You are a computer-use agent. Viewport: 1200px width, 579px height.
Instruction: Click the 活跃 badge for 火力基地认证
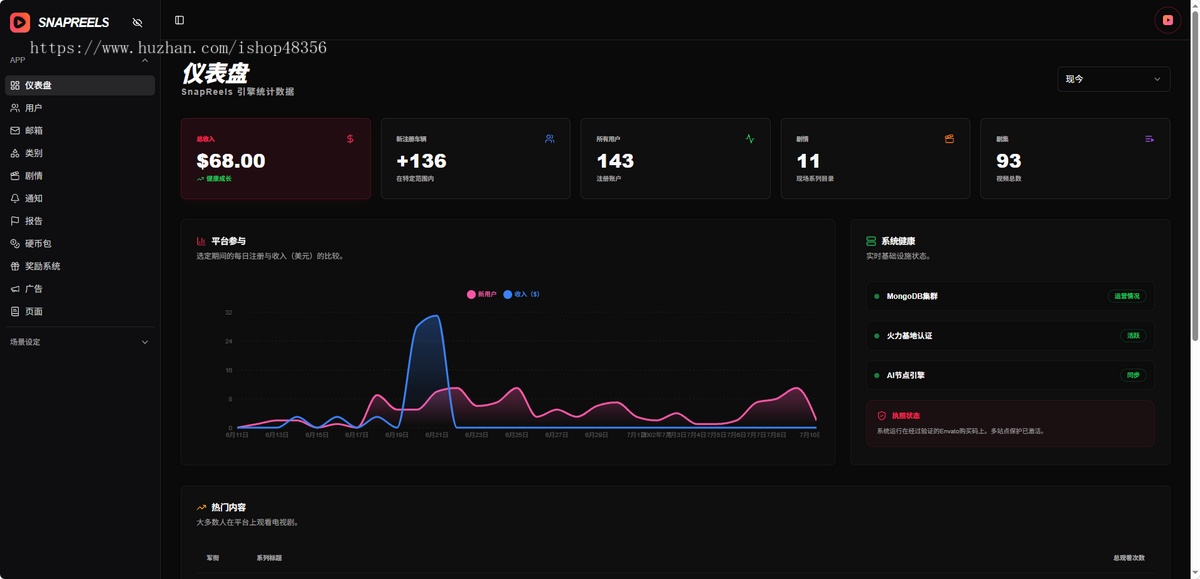tap(1133, 336)
